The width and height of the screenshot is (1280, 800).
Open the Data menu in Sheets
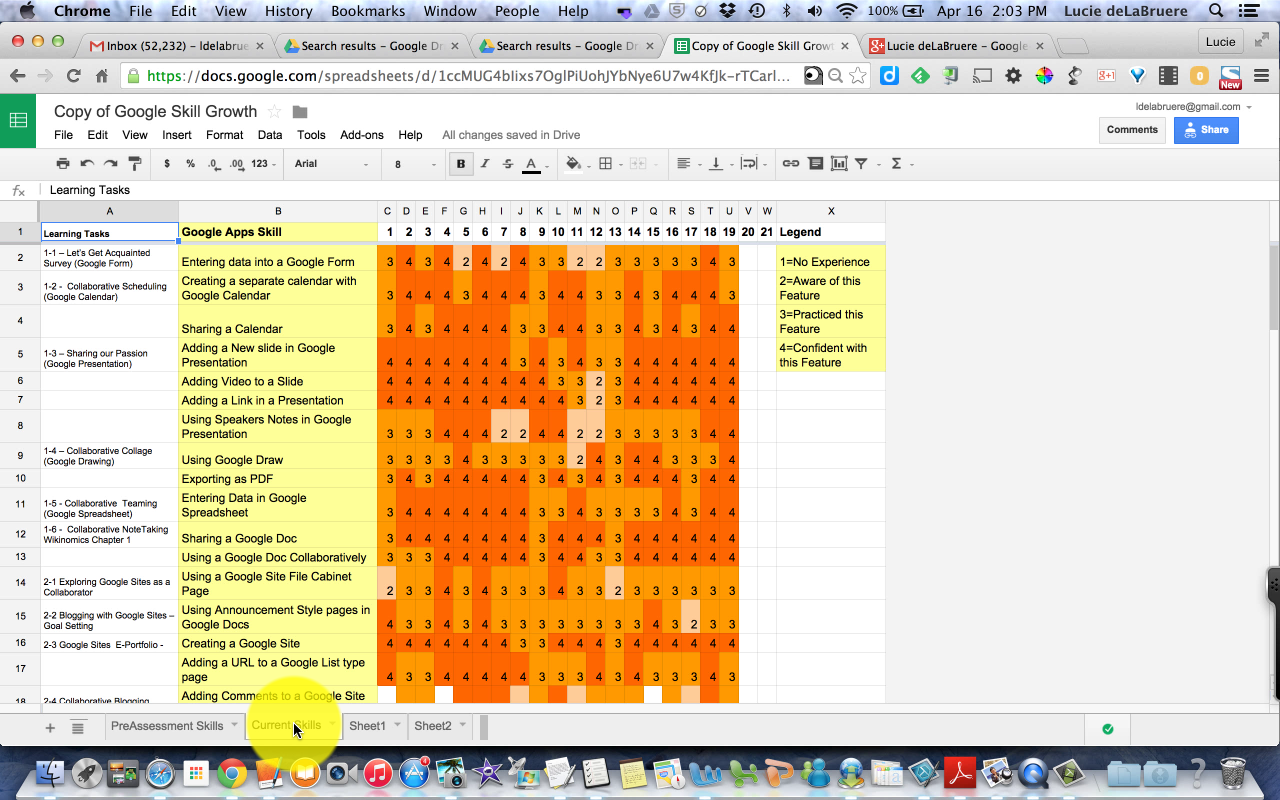coord(270,135)
